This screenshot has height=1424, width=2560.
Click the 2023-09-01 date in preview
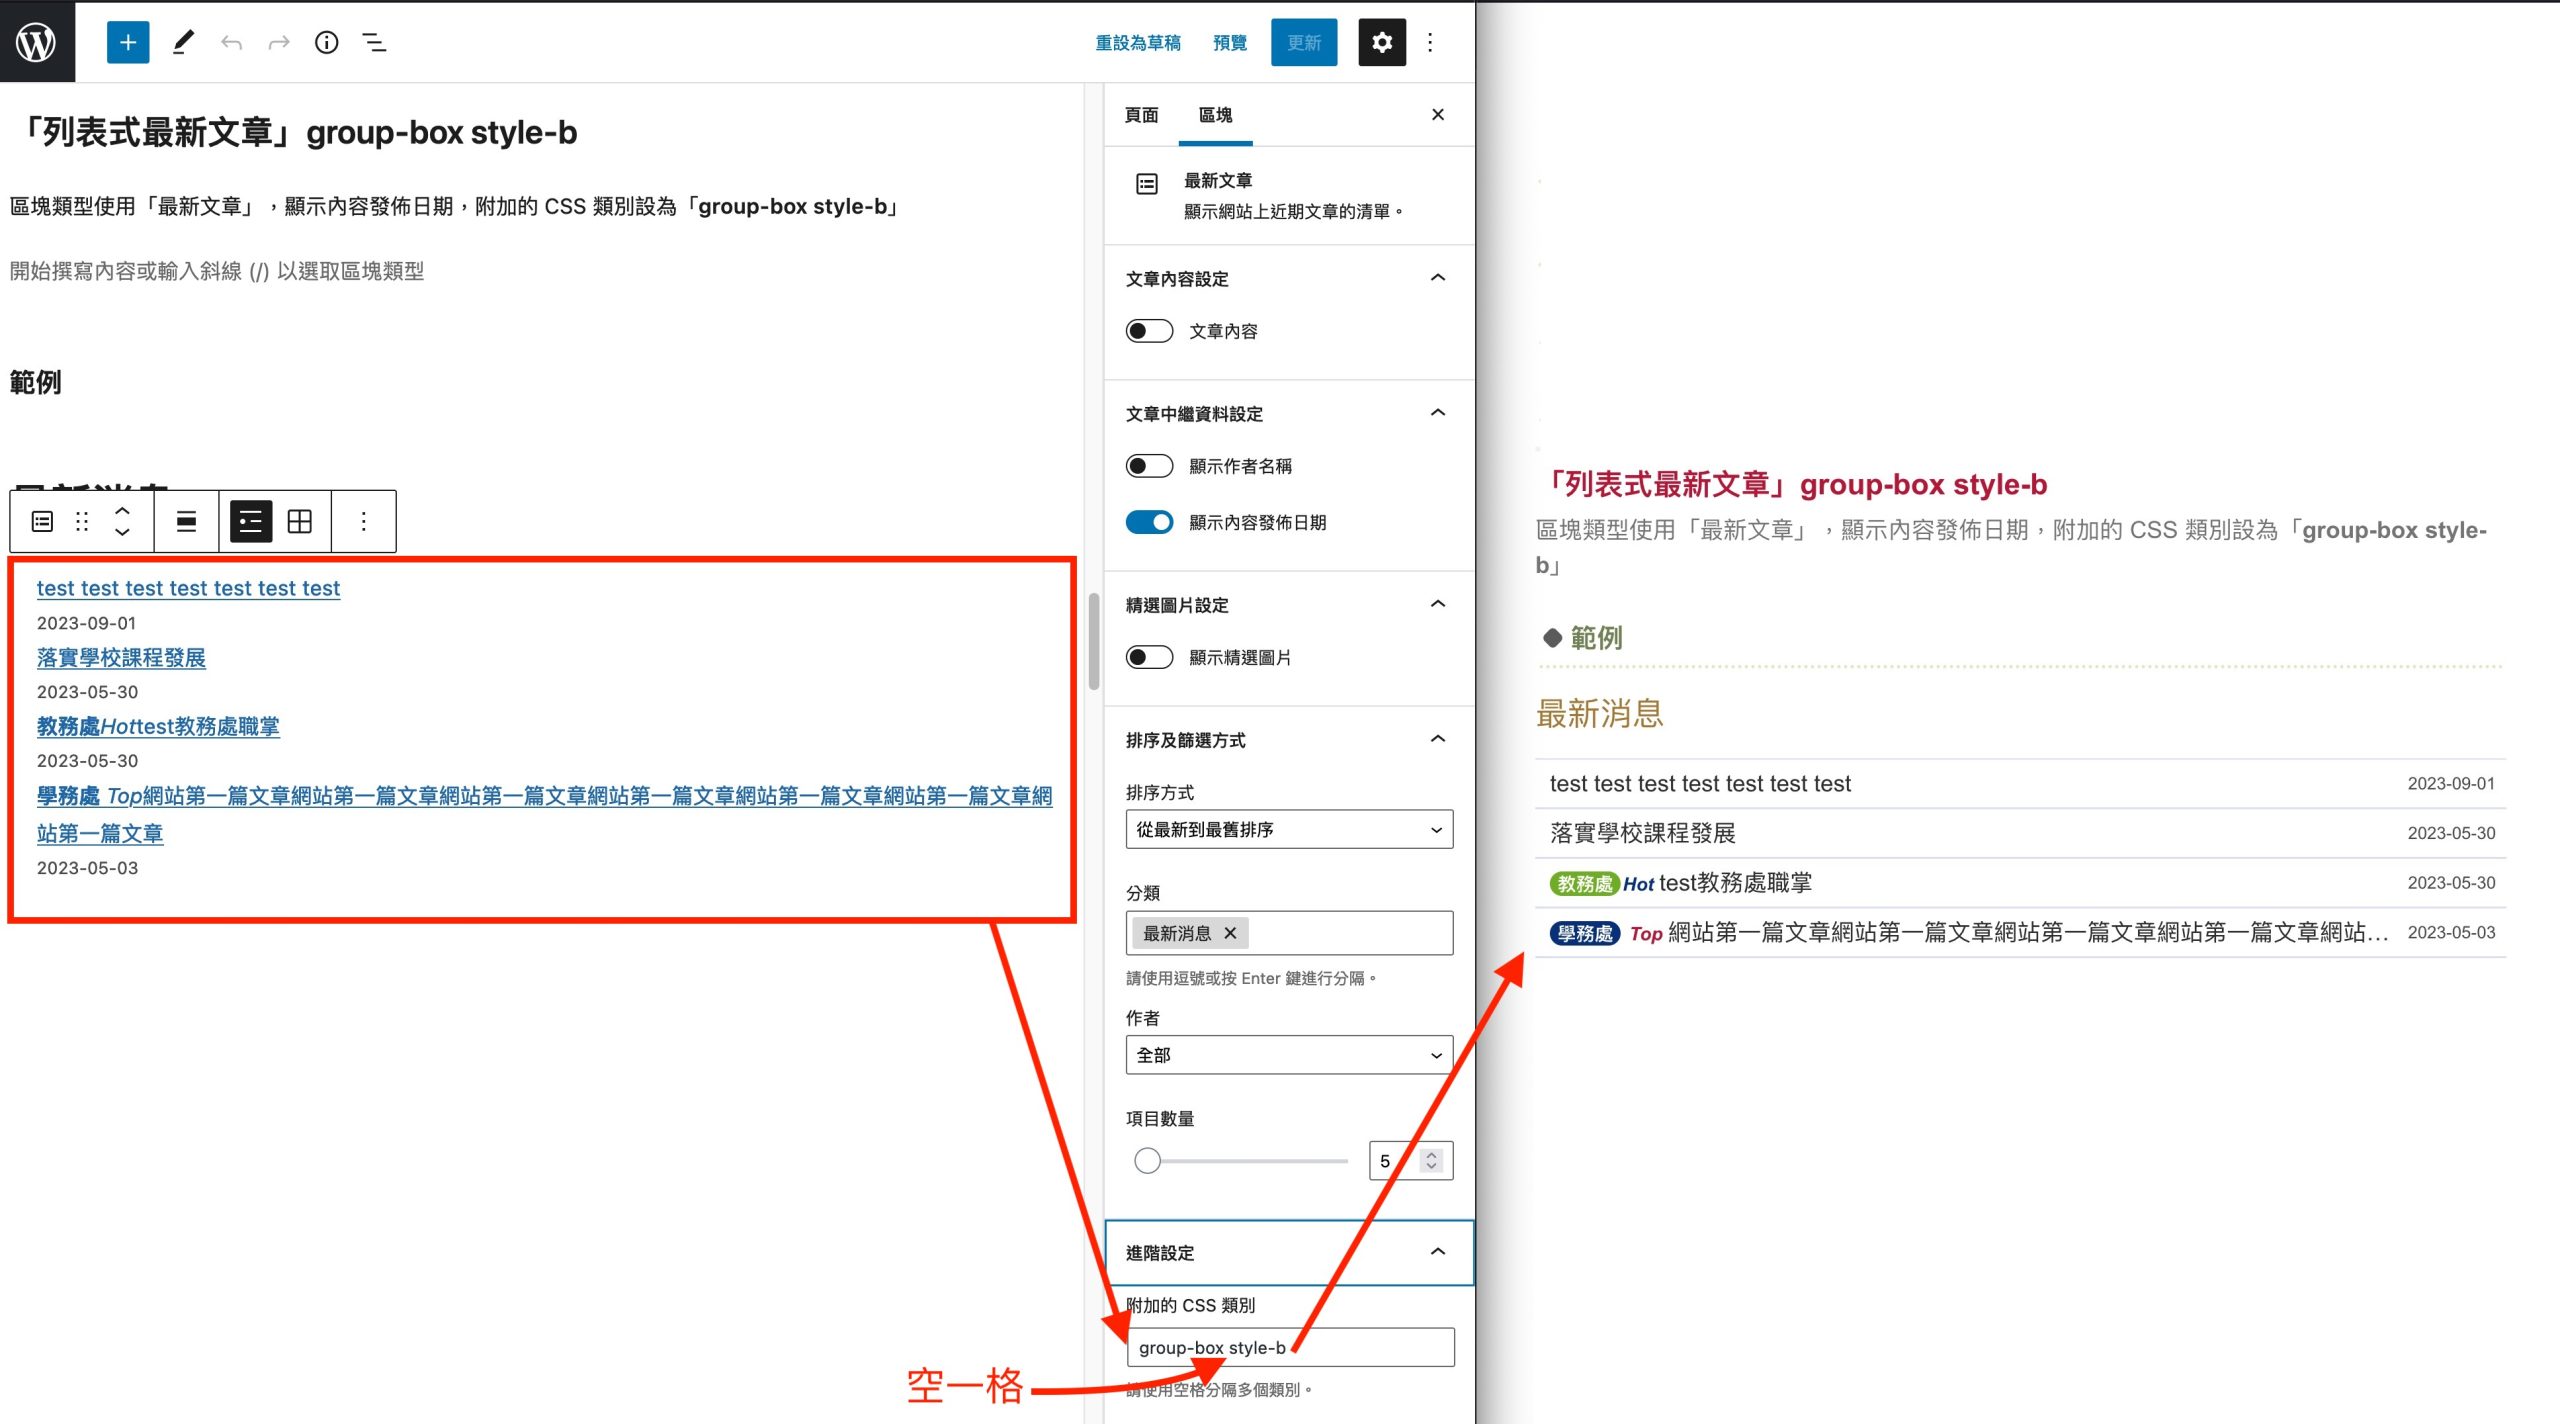tap(2451, 783)
